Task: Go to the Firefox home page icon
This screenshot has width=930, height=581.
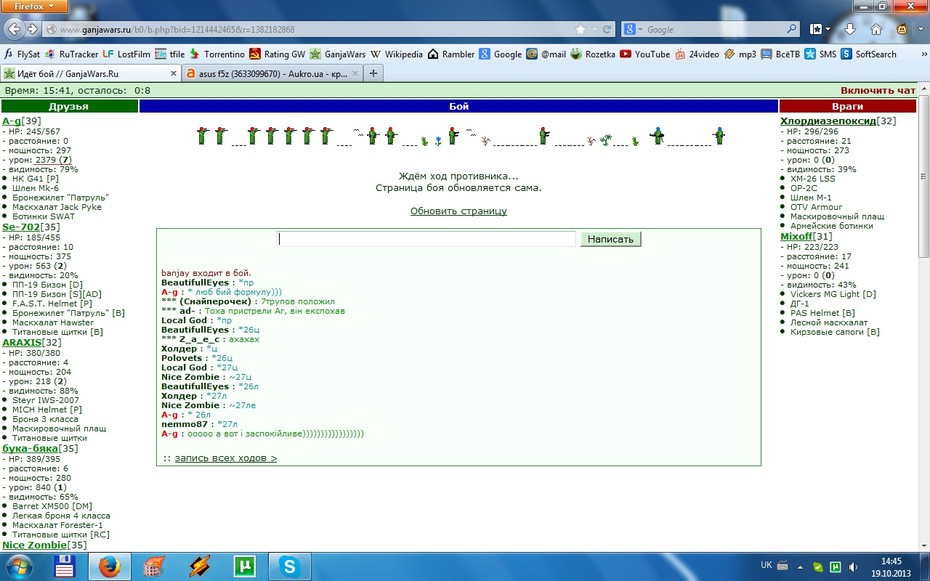Action: [876, 29]
